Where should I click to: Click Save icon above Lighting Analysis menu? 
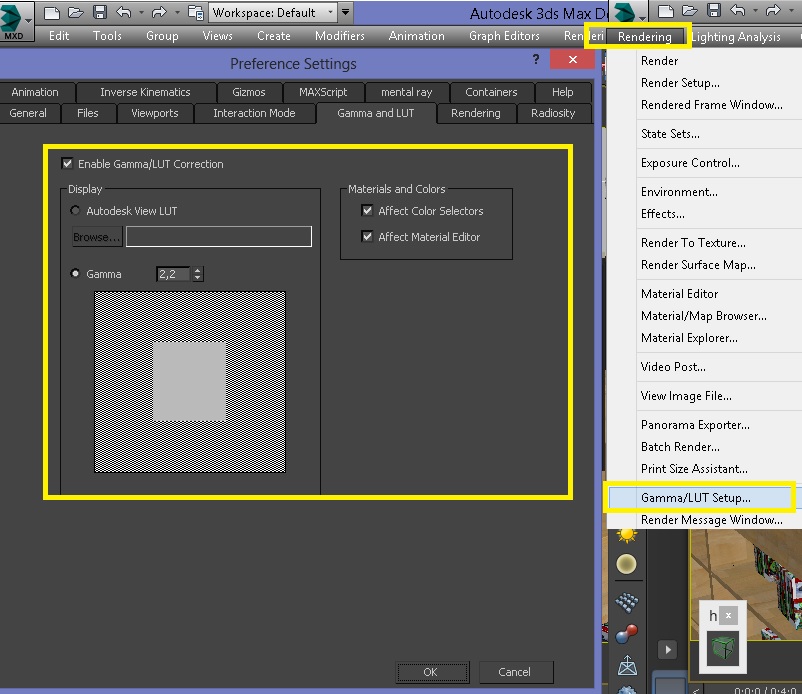click(714, 11)
